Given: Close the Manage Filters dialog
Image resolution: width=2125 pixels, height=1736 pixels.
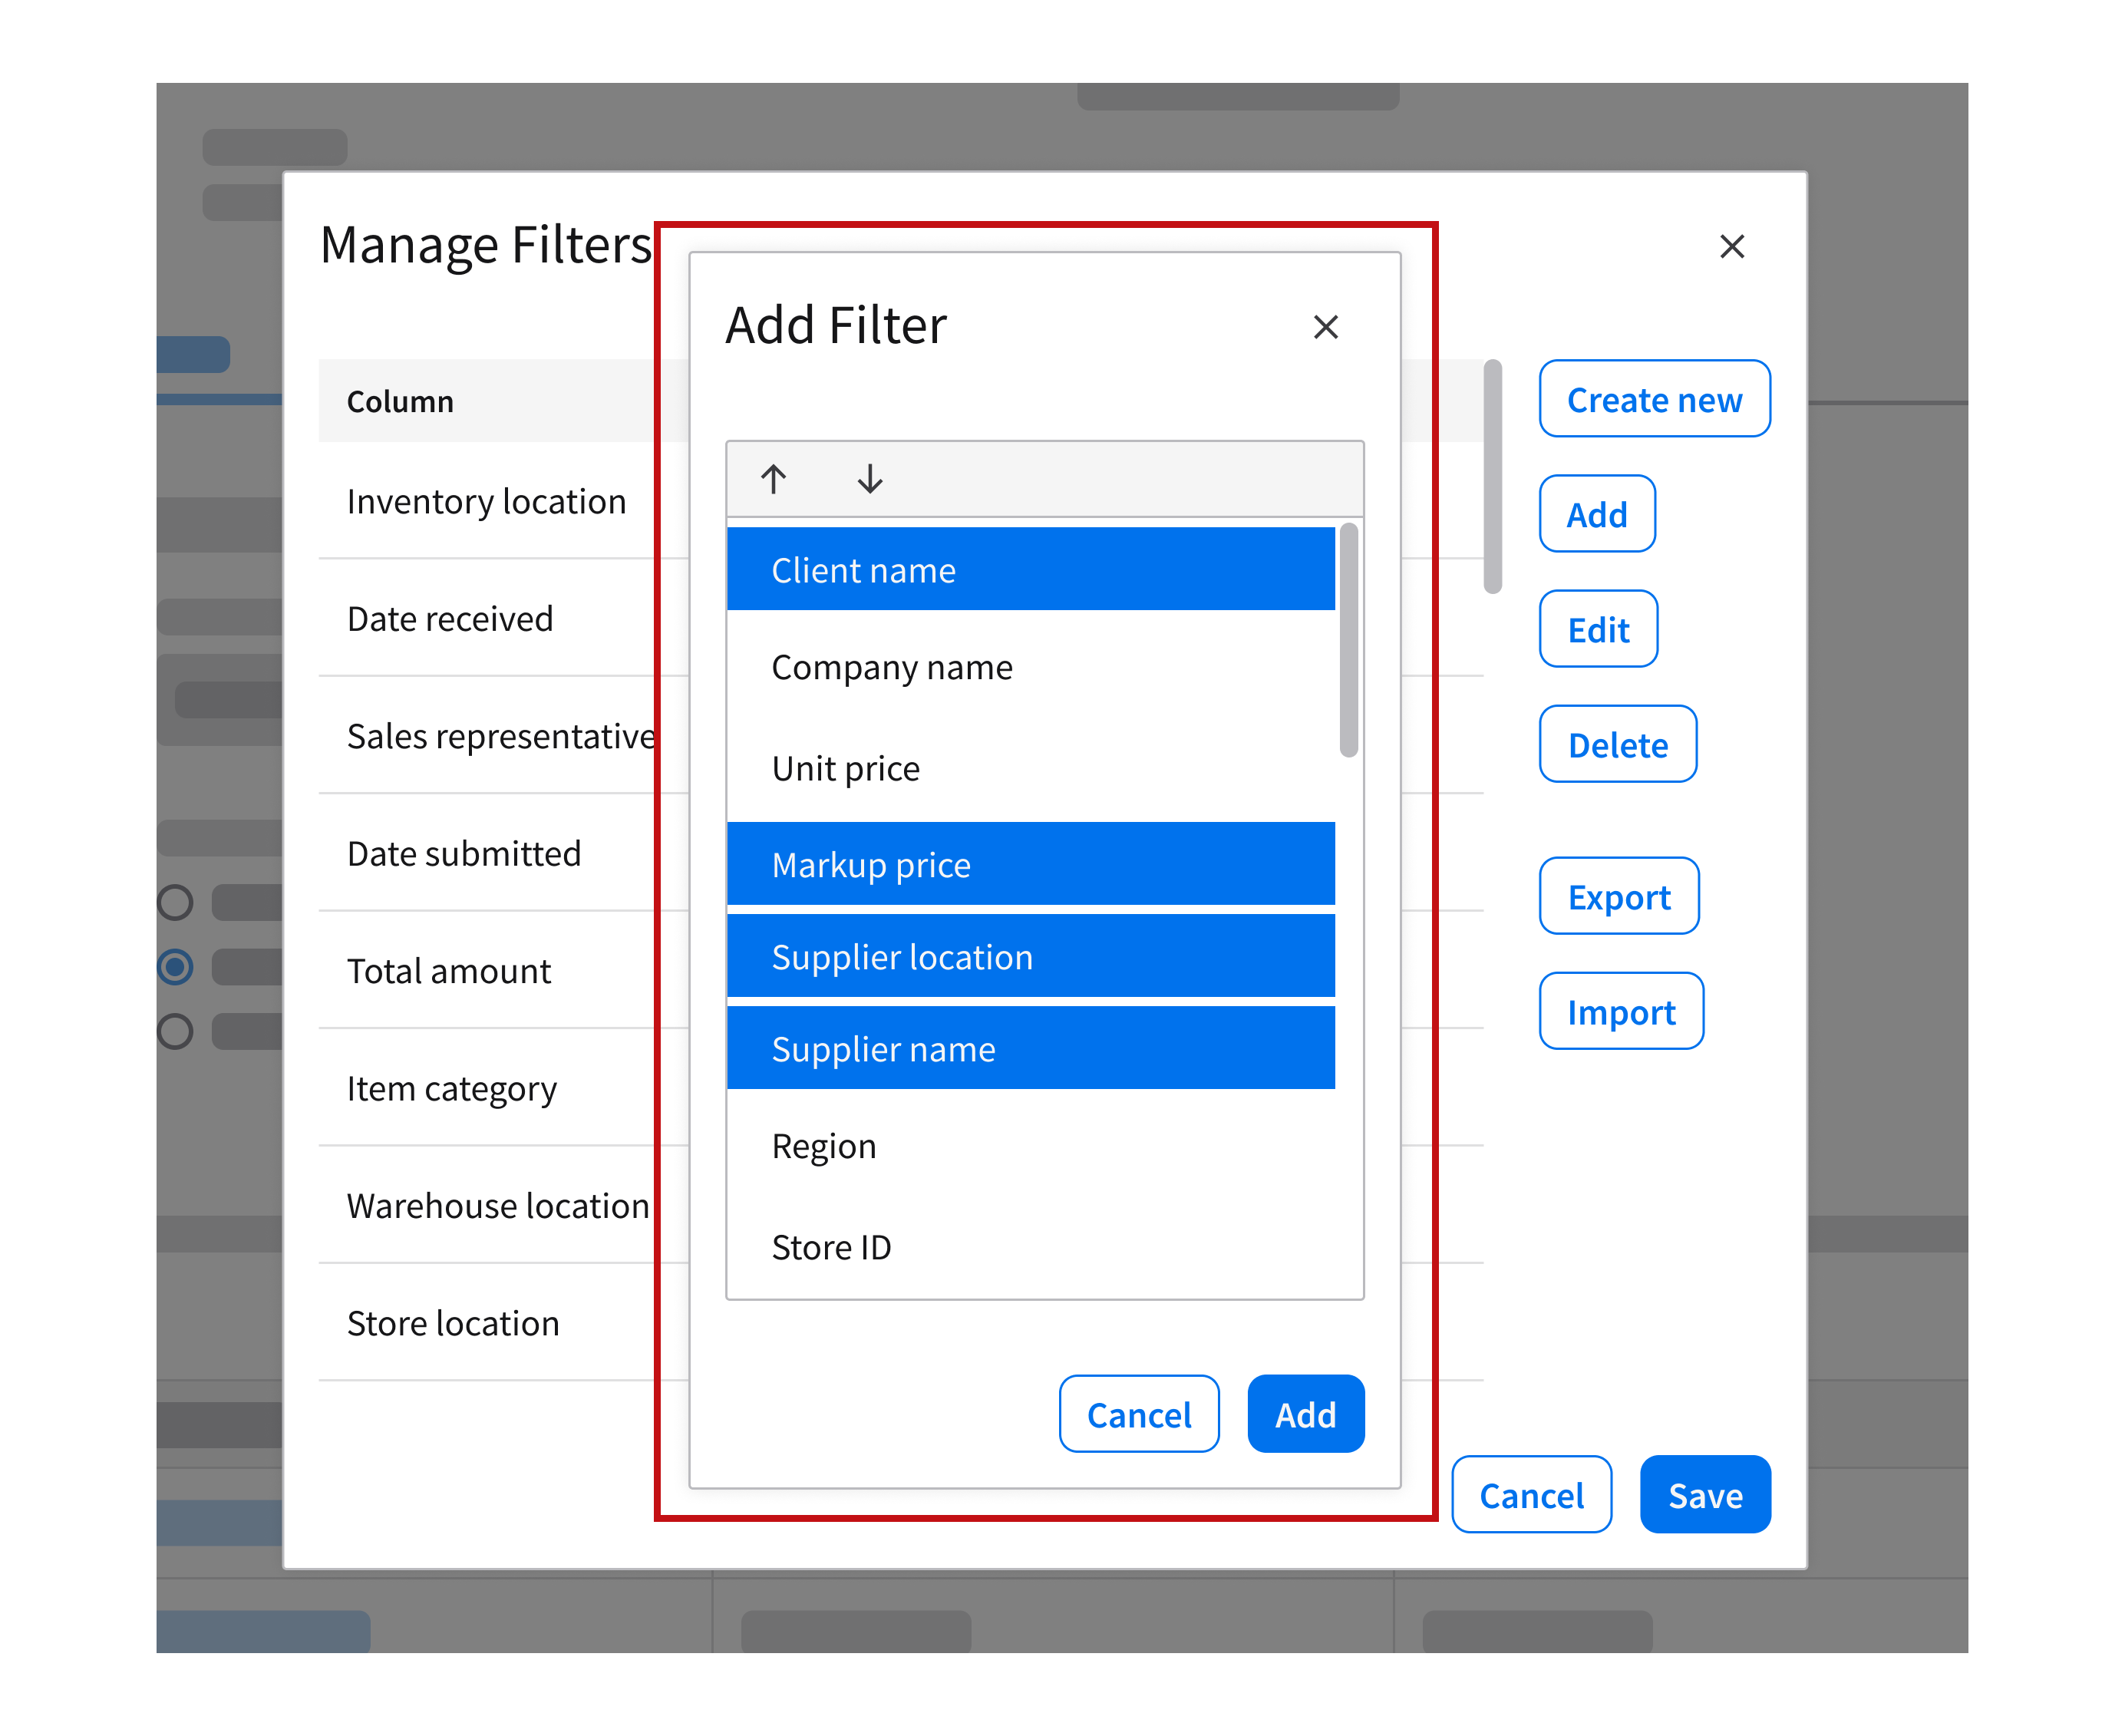Looking at the screenshot, I should coord(1731,246).
